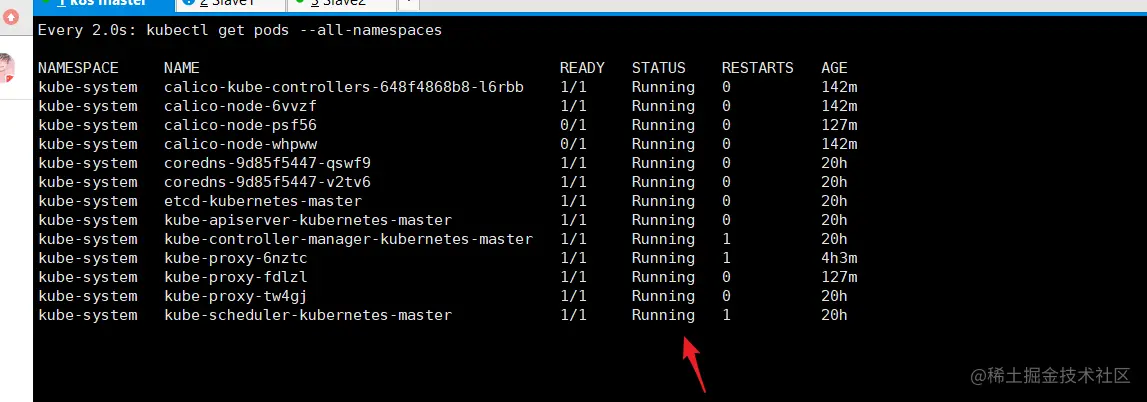Click the READY column header
The height and width of the screenshot is (402, 1147).
(582, 68)
